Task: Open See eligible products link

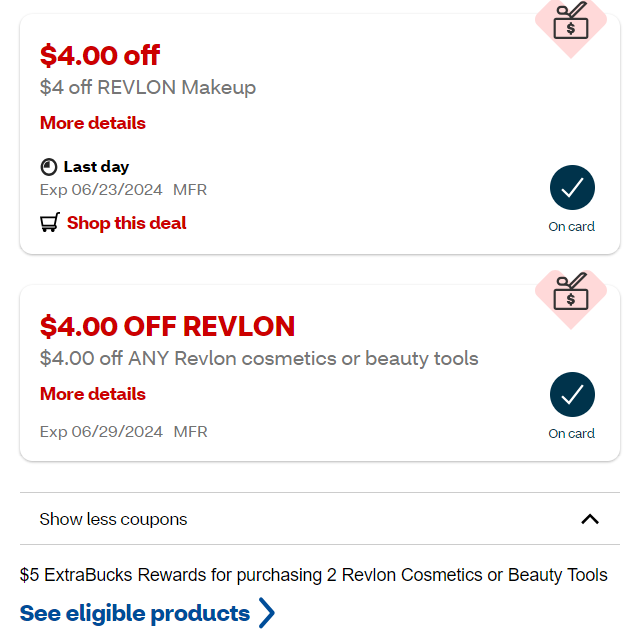Action: (x=135, y=613)
